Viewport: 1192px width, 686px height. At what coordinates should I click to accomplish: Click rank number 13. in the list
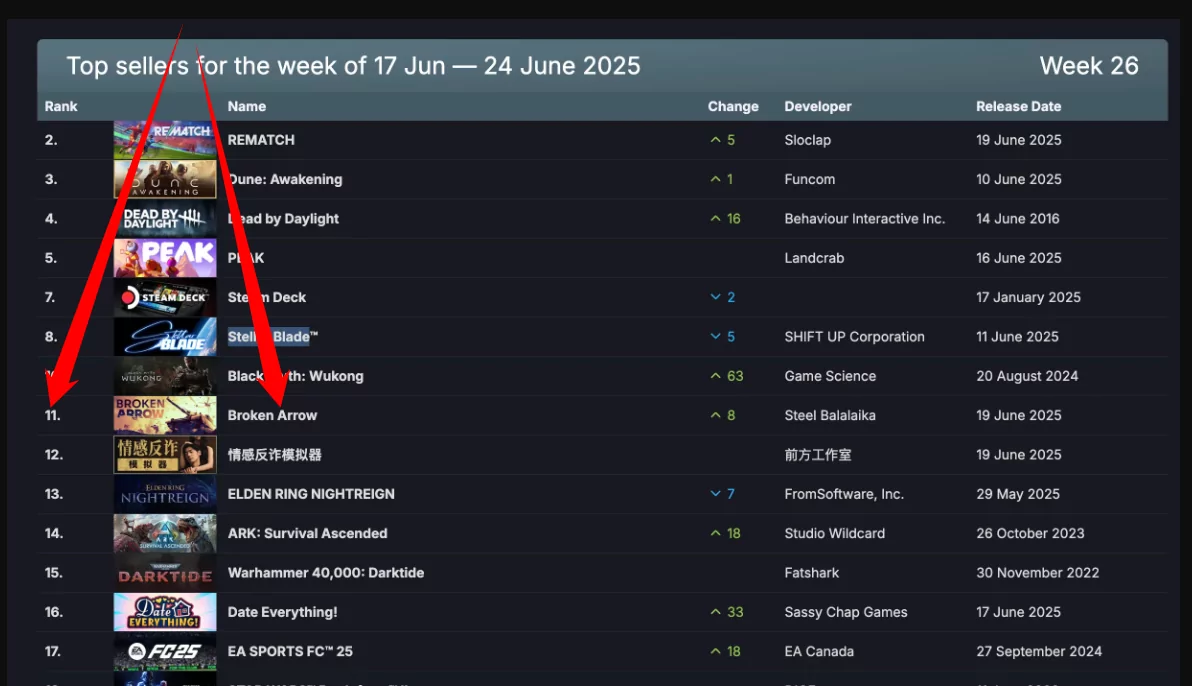53,494
